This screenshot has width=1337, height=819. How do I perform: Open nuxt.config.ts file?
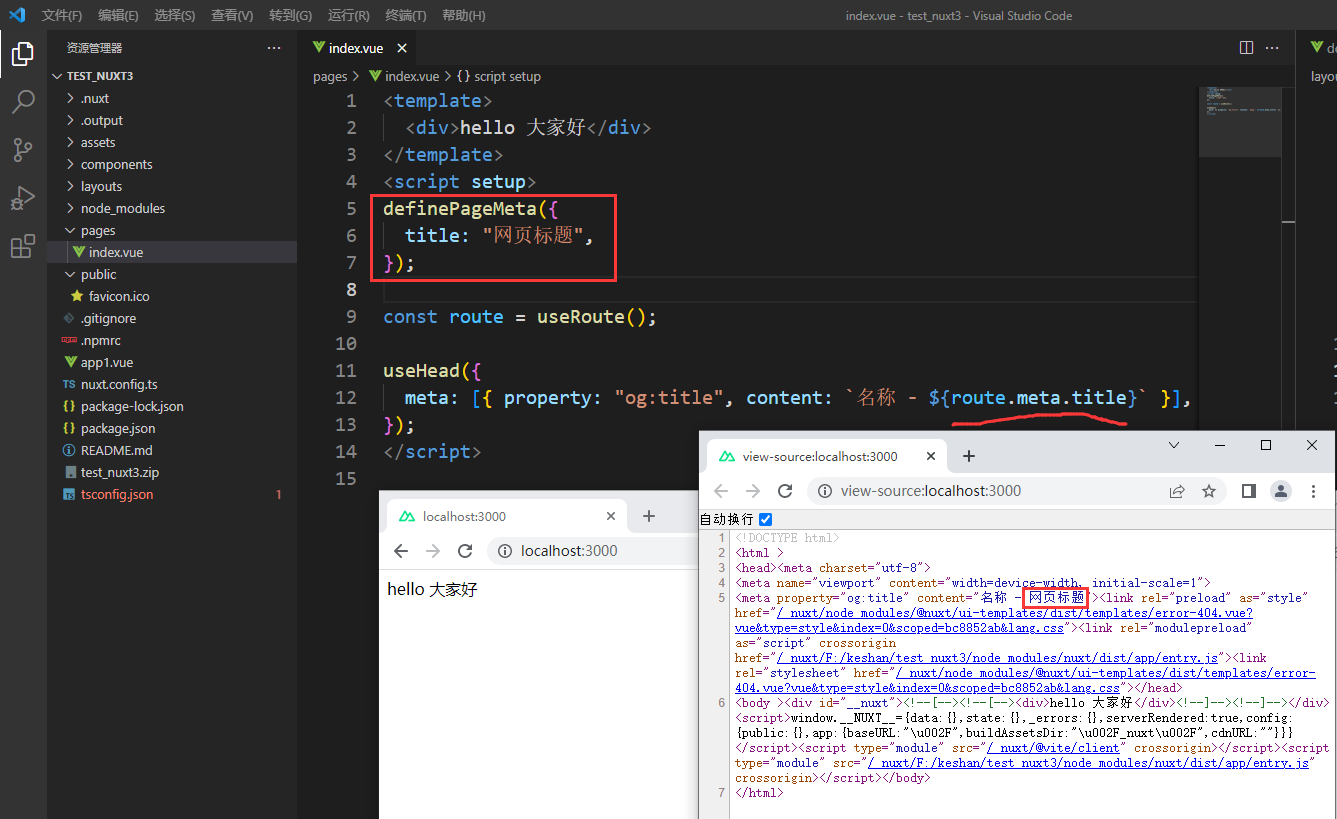119,384
